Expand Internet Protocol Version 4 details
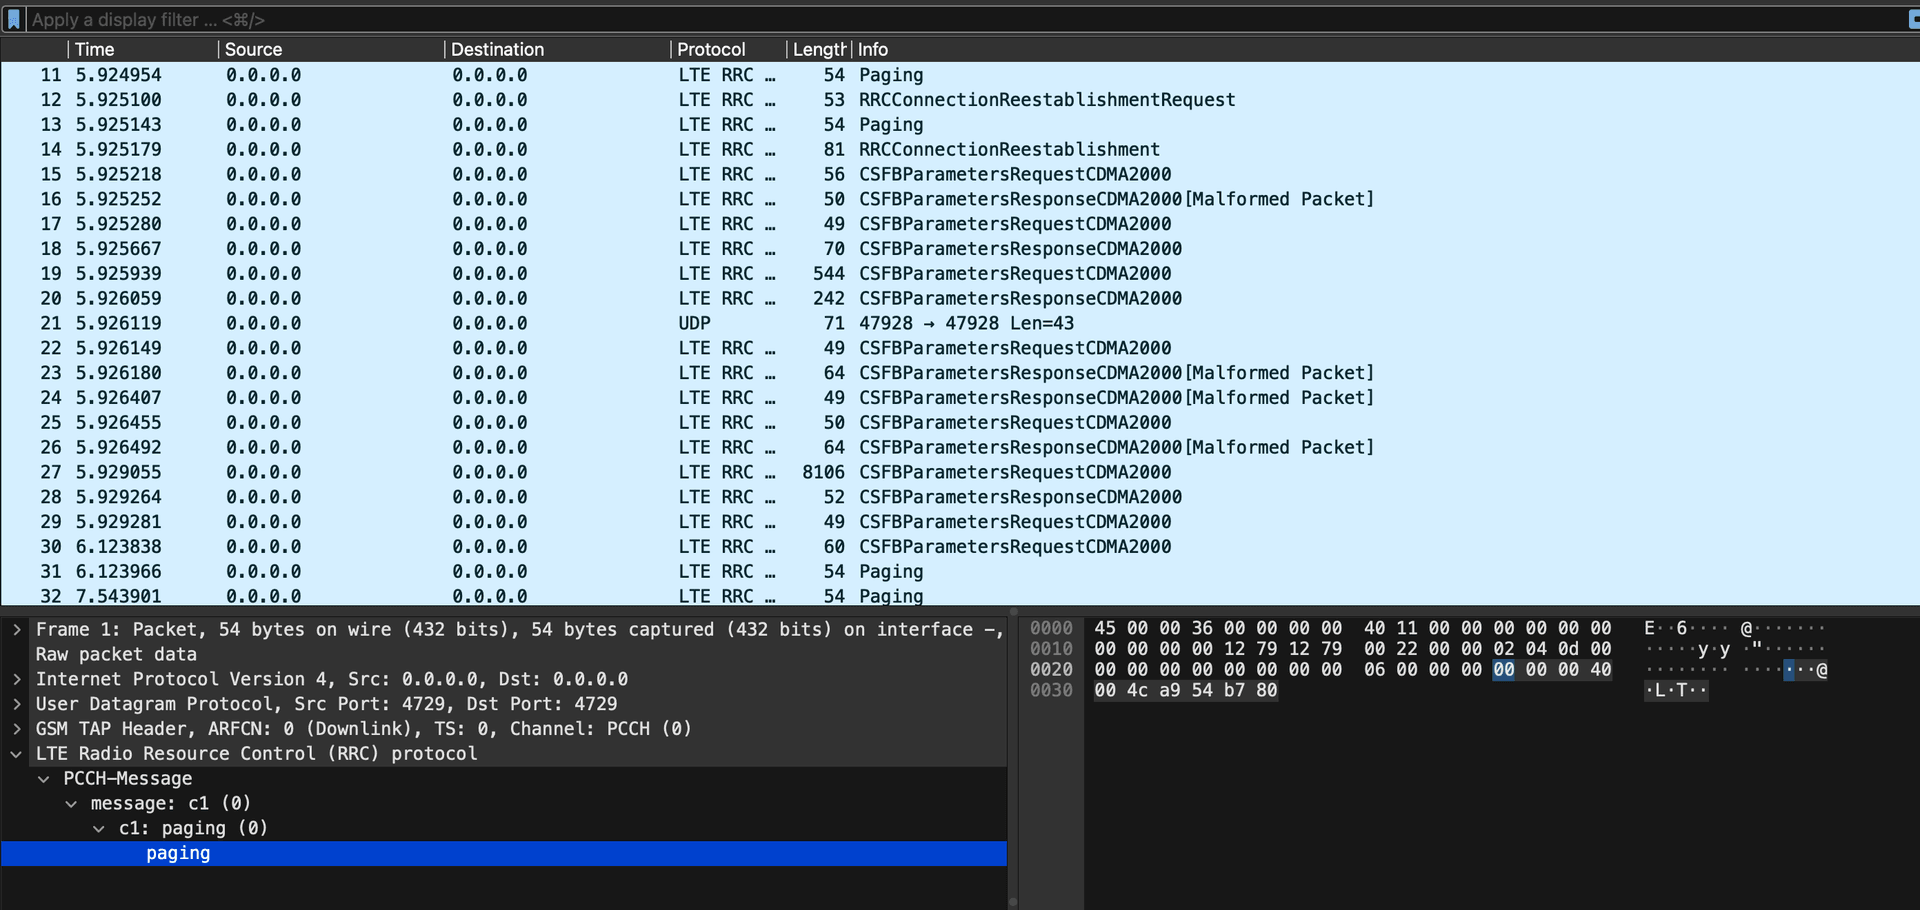The image size is (1920, 910). (x=18, y=679)
